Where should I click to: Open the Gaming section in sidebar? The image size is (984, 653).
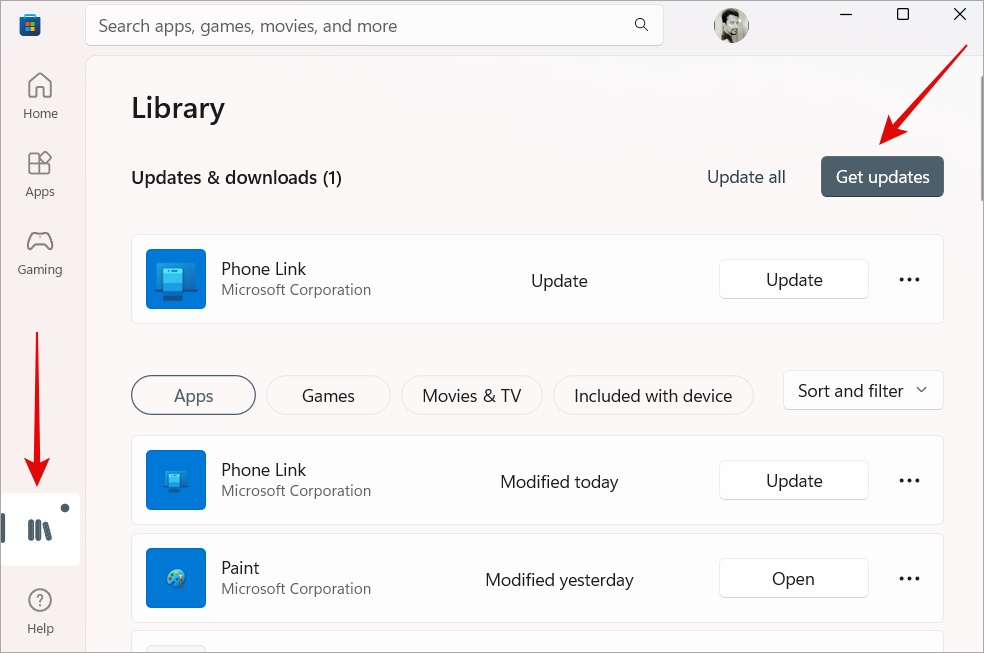(40, 252)
